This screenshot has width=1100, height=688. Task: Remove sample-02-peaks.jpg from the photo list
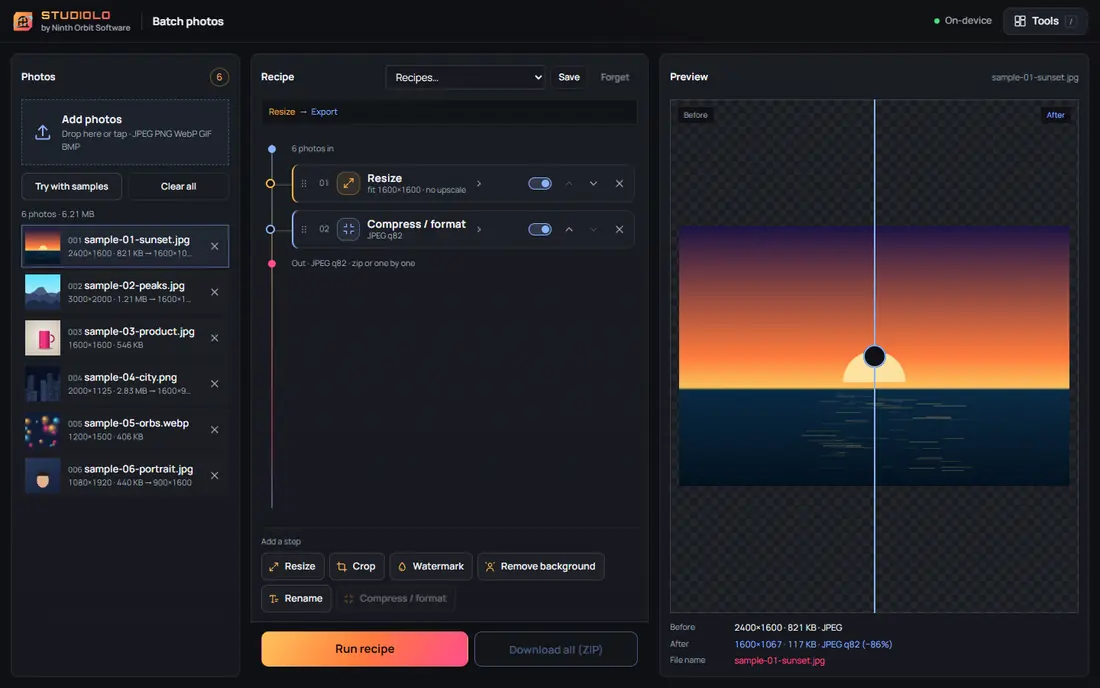click(215, 292)
